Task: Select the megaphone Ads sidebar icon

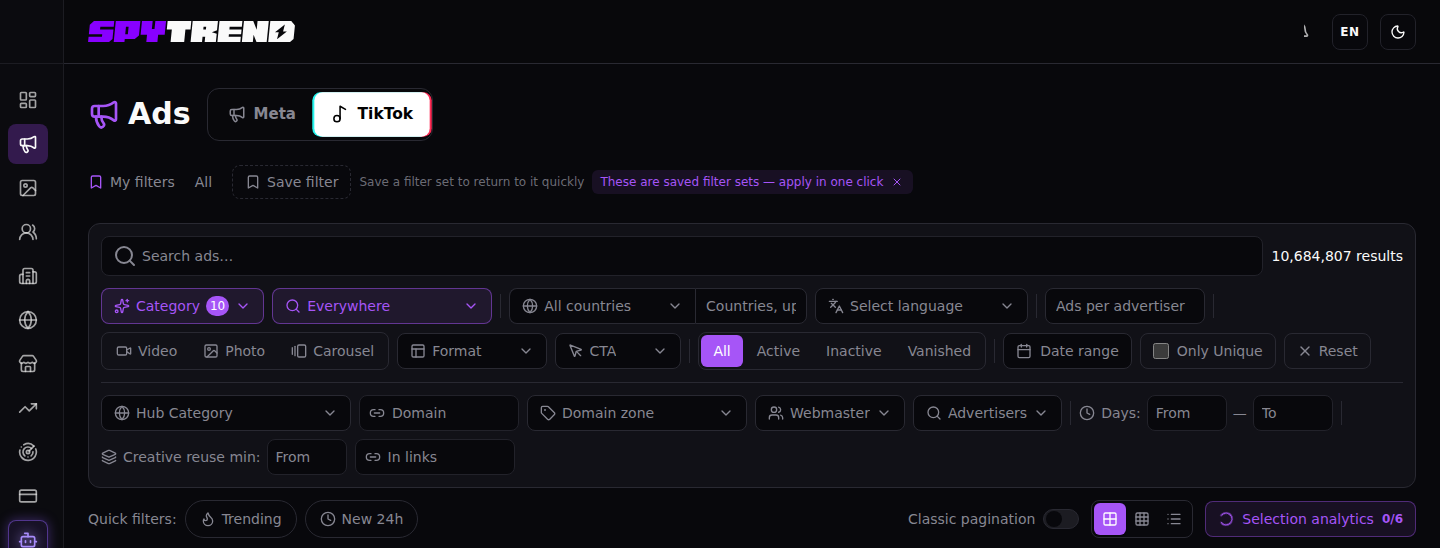Action: point(28,144)
